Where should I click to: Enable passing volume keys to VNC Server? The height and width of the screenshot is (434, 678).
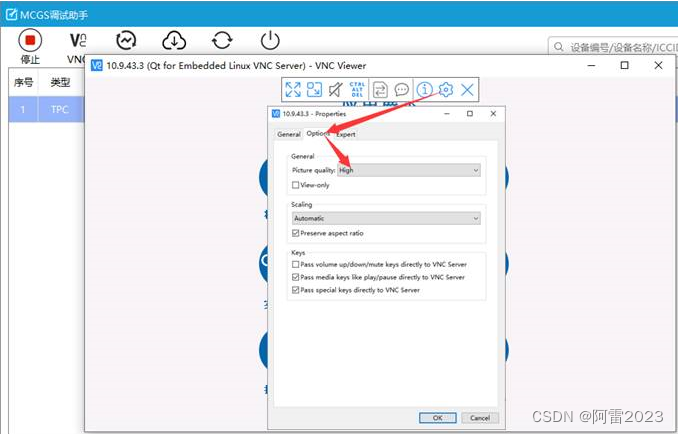296,264
